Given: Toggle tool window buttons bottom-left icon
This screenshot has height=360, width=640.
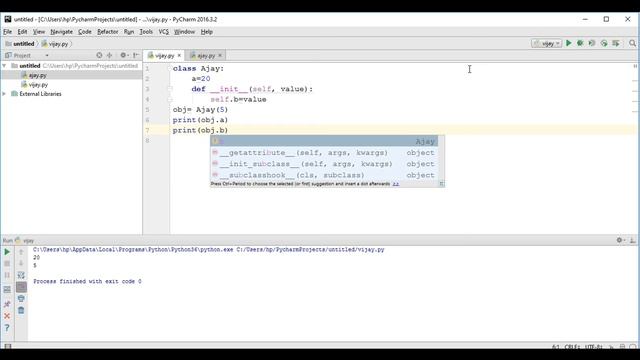Looking at the screenshot, I should click(x=7, y=346).
